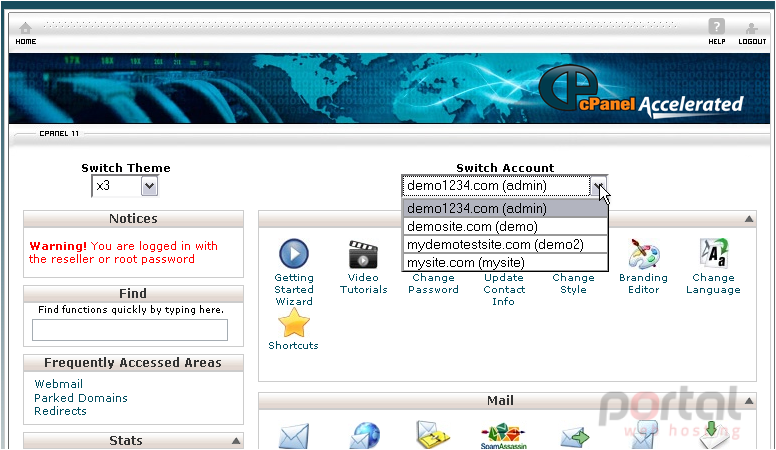This screenshot has width=776, height=450.
Task: Go to the Home icon
Action: (x=25, y=28)
